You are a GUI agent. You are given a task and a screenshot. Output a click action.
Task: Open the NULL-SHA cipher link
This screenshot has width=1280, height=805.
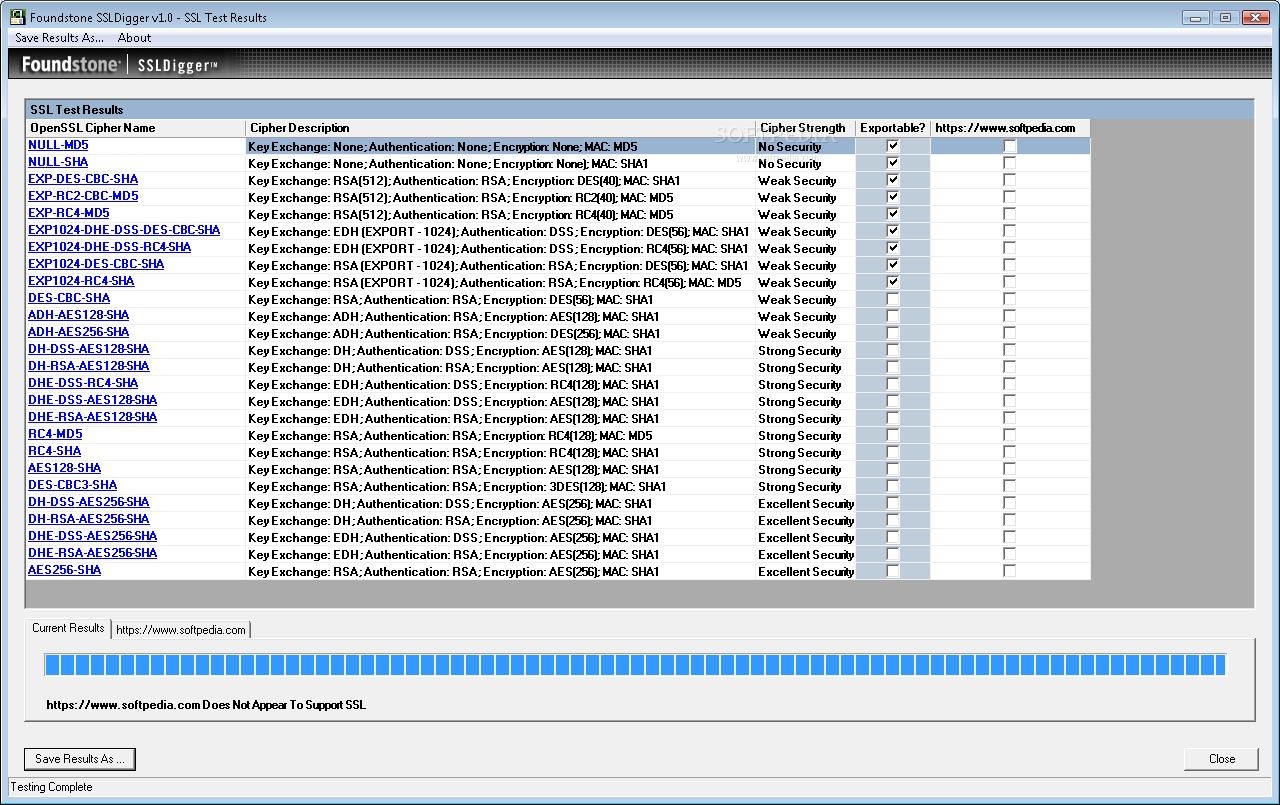click(58, 162)
